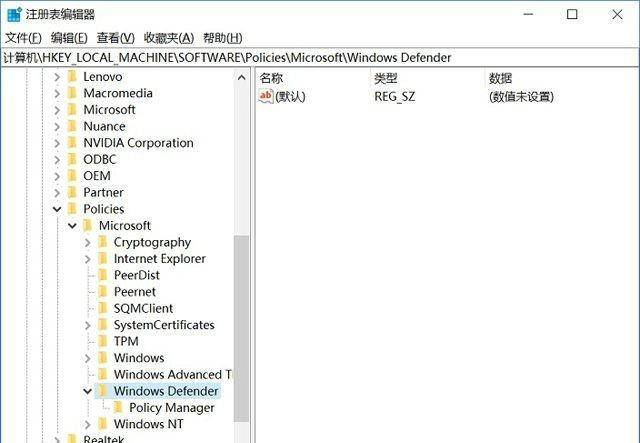
Task: Click the NVIDIA Corporation folder icon
Action: (72, 143)
